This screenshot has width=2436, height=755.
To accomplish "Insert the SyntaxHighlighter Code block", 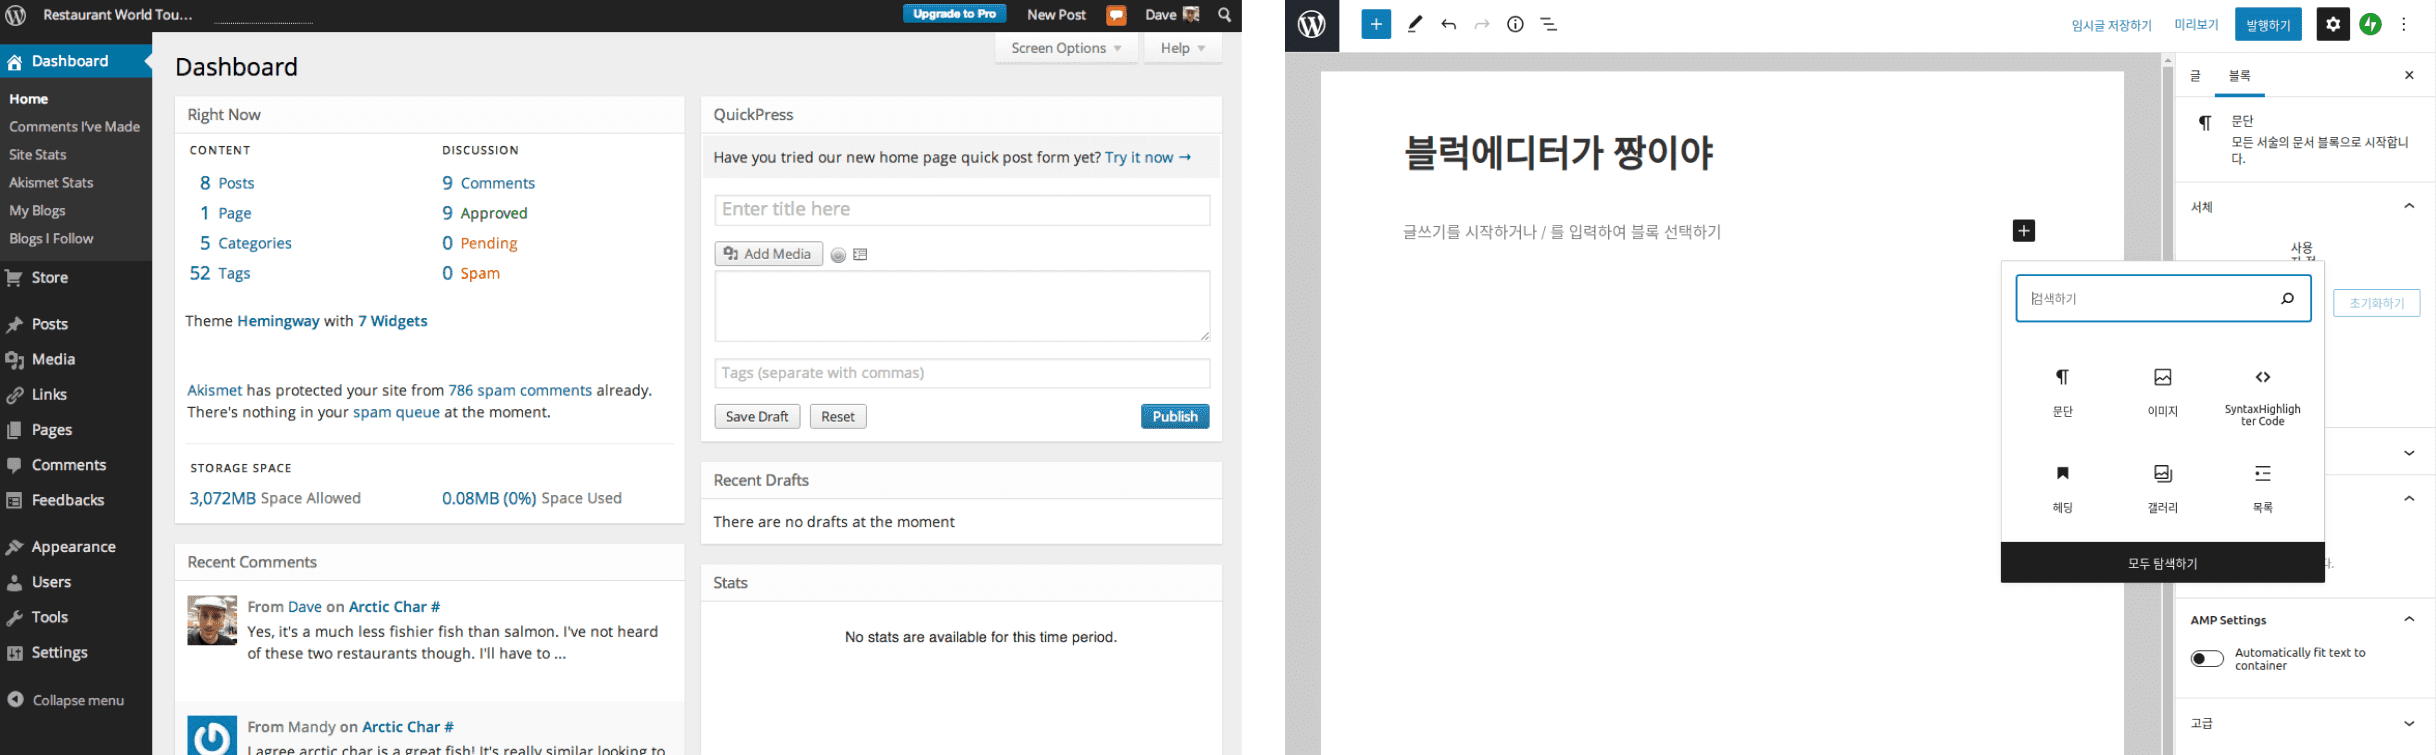I will tap(2262, 395).
